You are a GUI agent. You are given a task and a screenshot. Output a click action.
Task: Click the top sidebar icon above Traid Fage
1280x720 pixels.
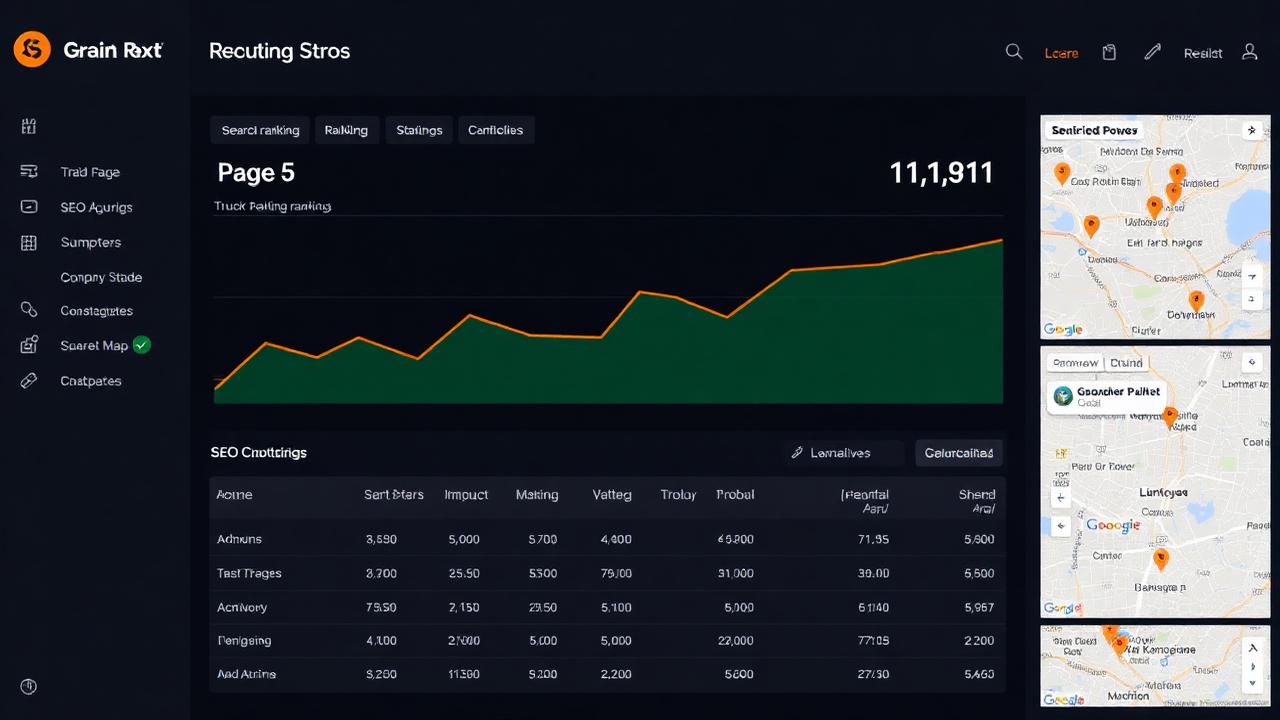(28, 126)
